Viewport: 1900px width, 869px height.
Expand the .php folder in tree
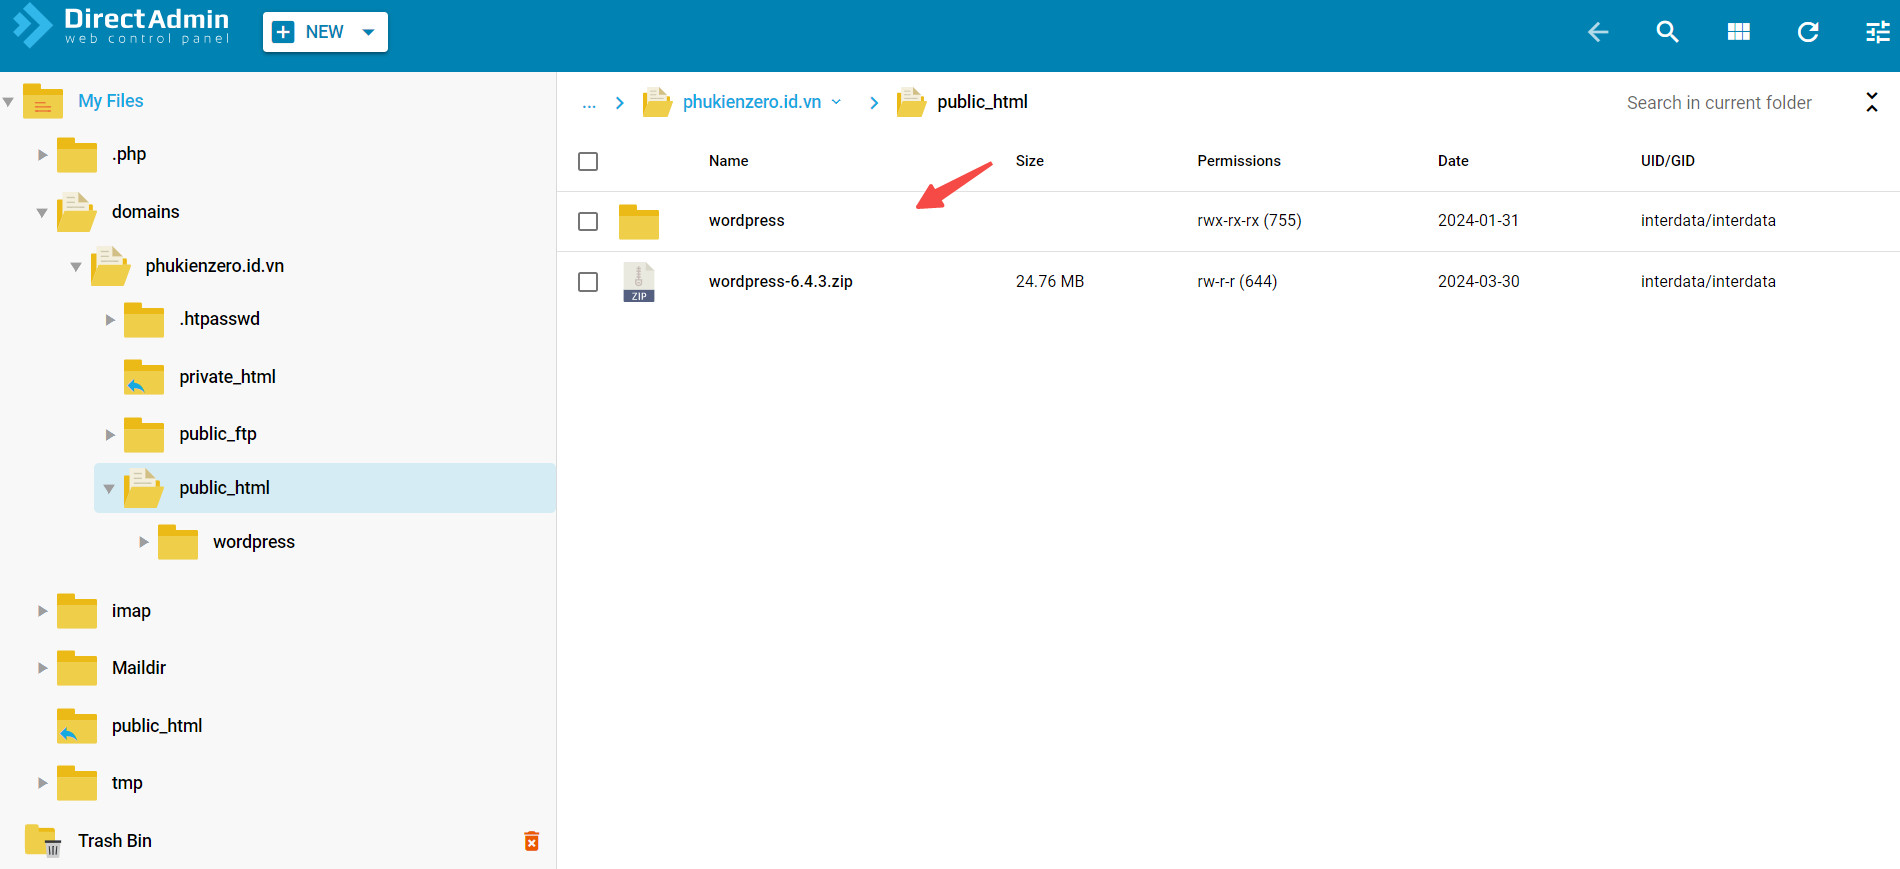tap(42, 155)
